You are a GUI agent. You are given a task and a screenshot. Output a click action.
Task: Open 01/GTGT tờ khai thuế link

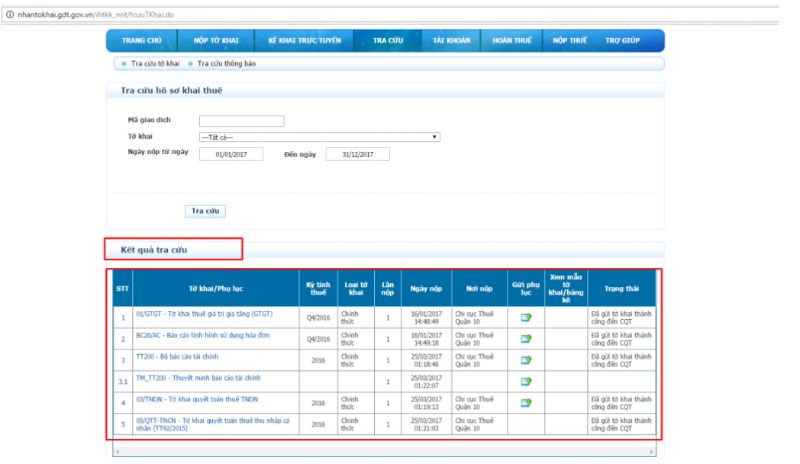(x=204, y=312)
